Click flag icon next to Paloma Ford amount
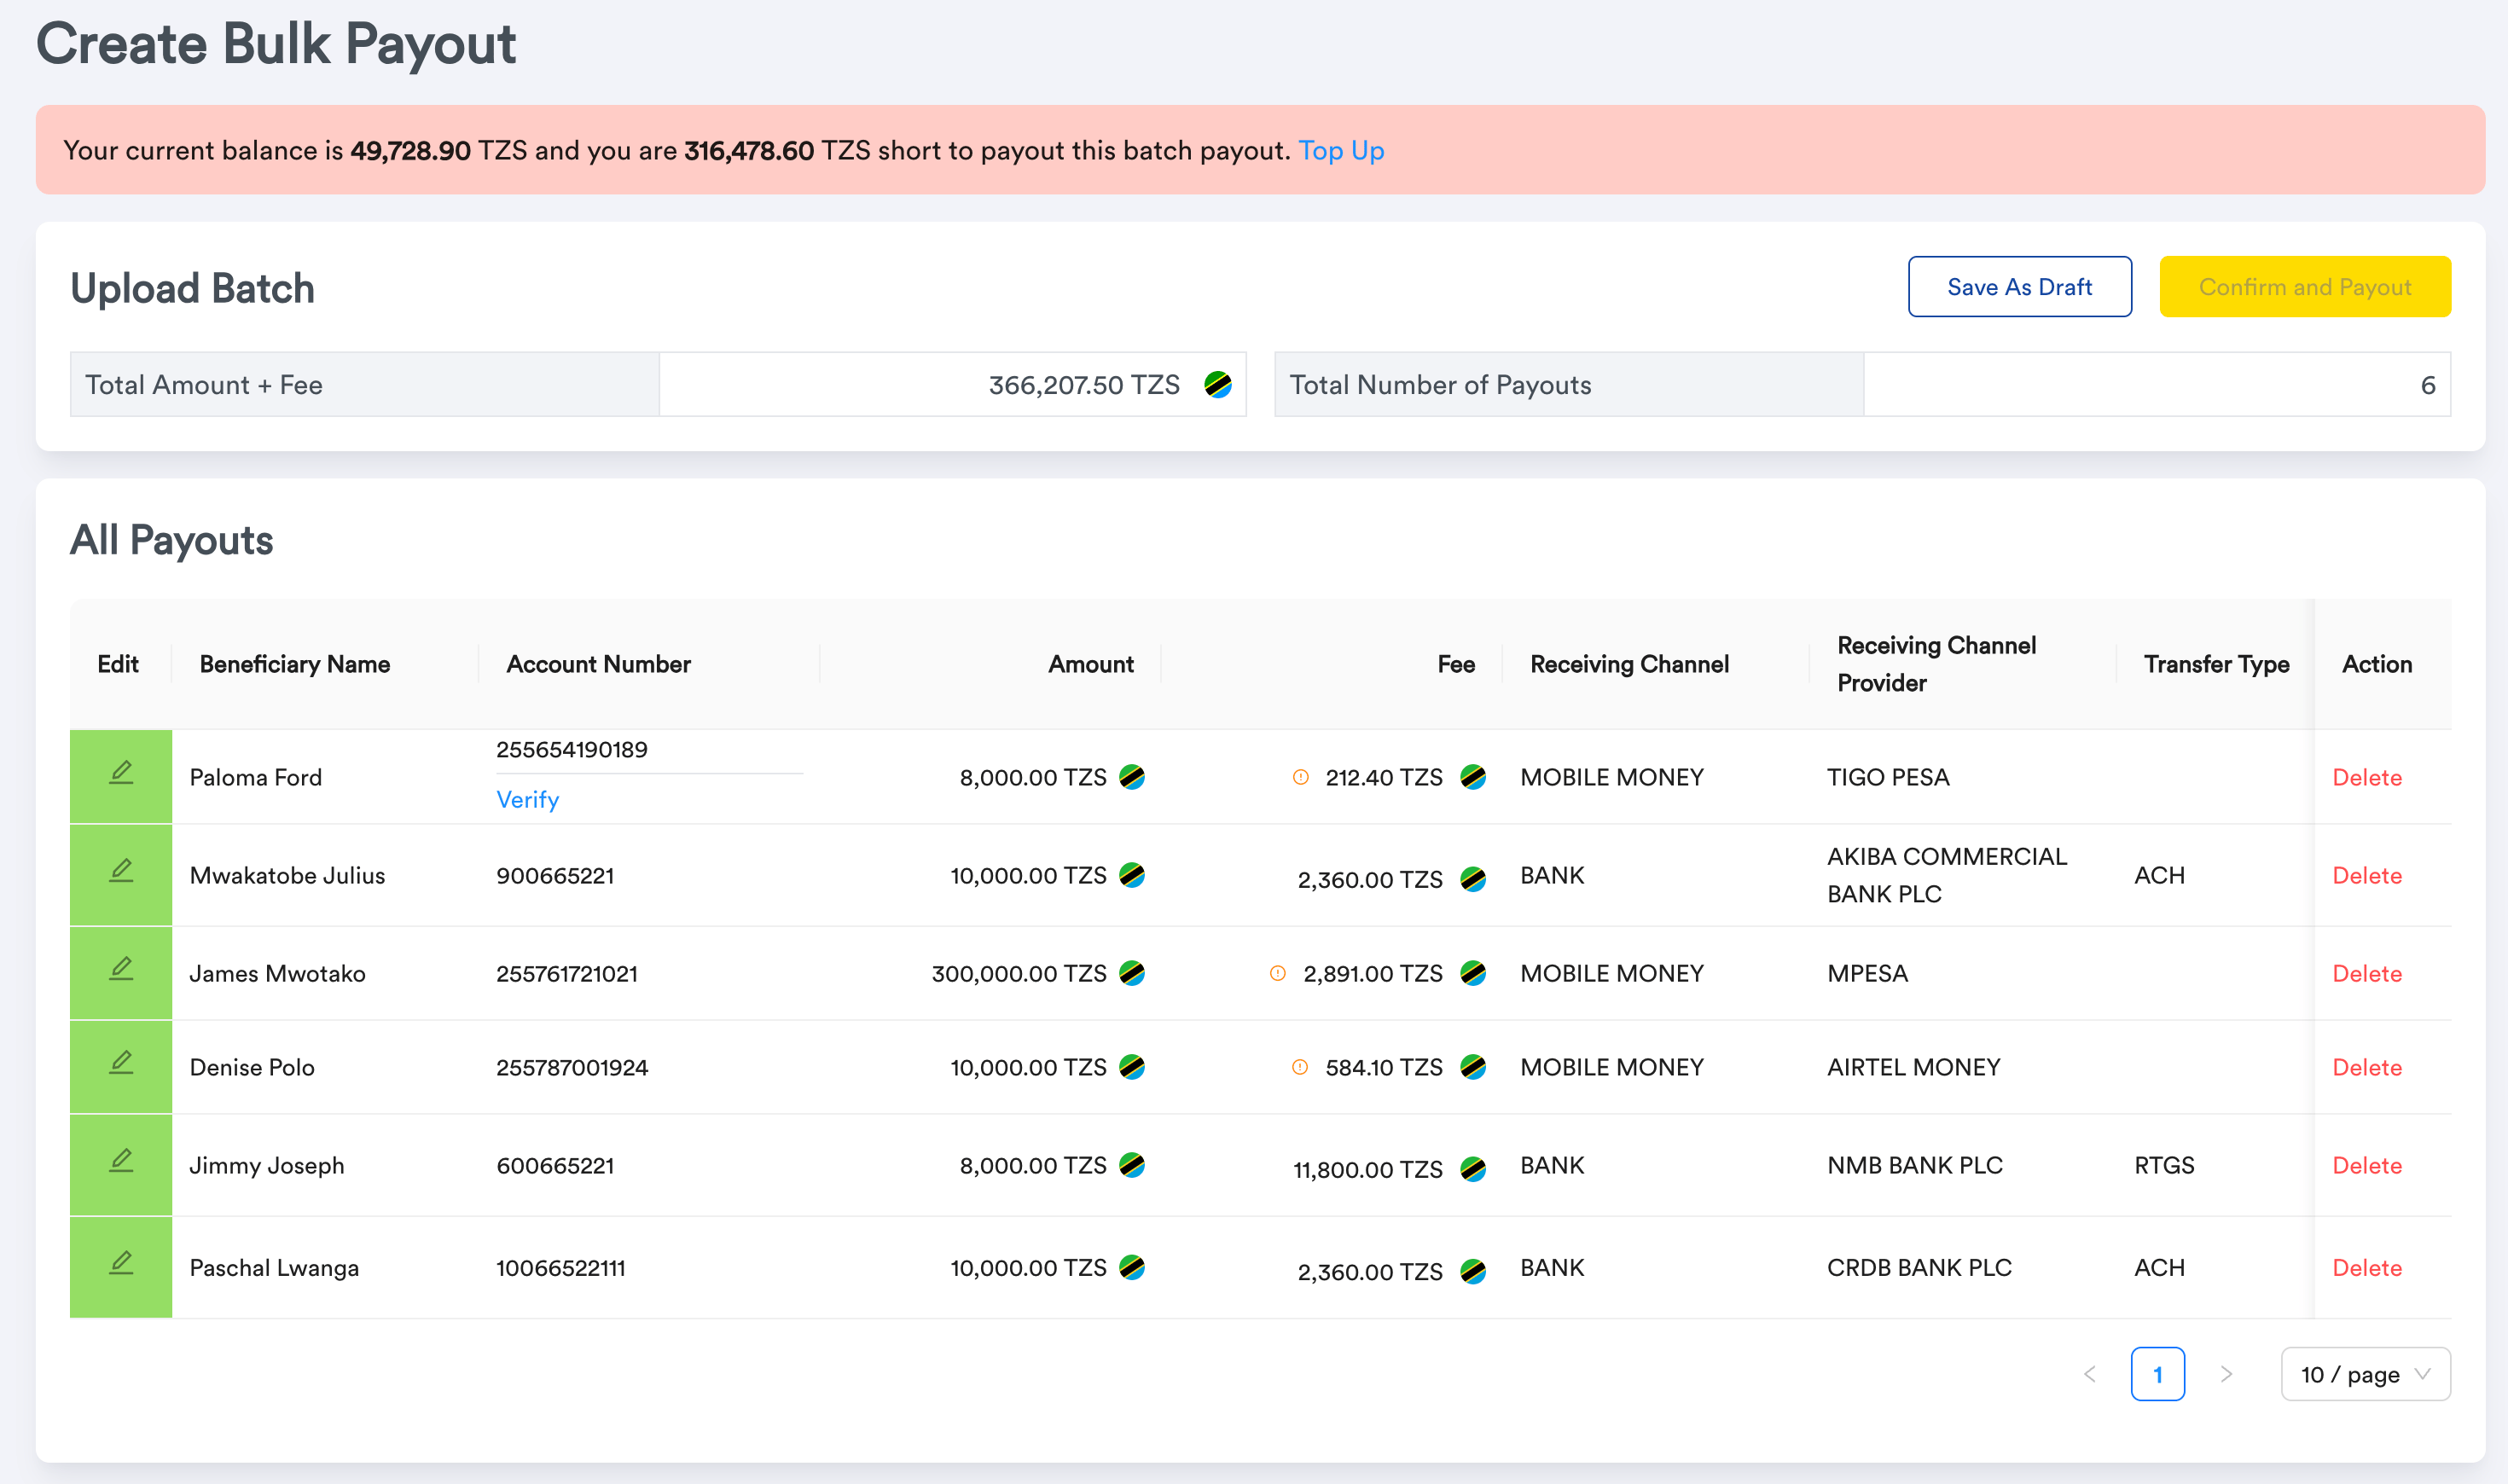 pos(1132,777)
